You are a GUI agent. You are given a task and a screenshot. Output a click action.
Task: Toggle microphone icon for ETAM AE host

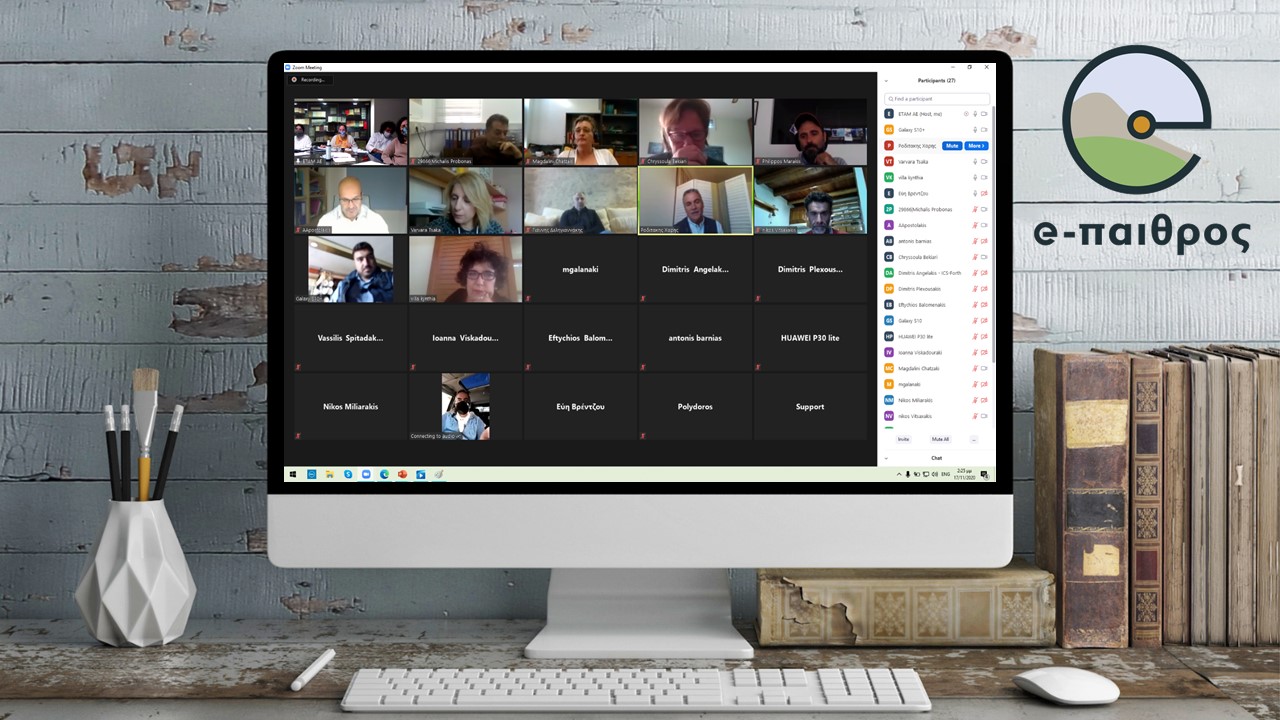pos(975,114)
